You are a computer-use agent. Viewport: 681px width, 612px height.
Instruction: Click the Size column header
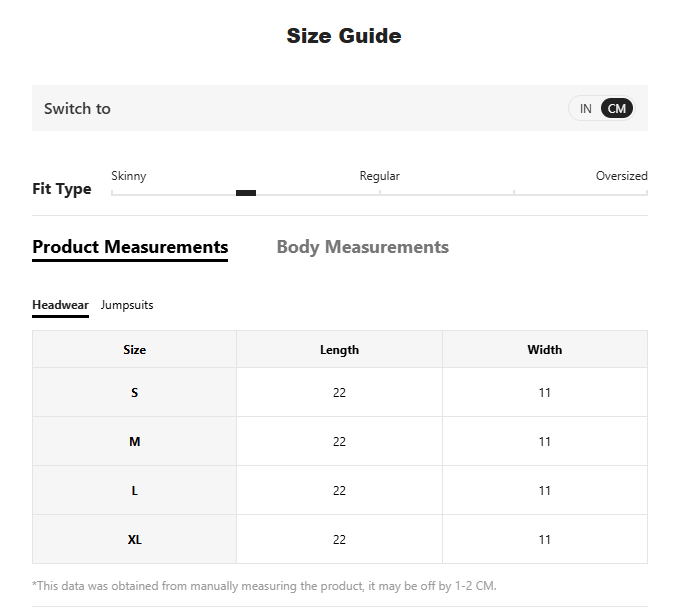pyautogui.click(x=134, y=350)
